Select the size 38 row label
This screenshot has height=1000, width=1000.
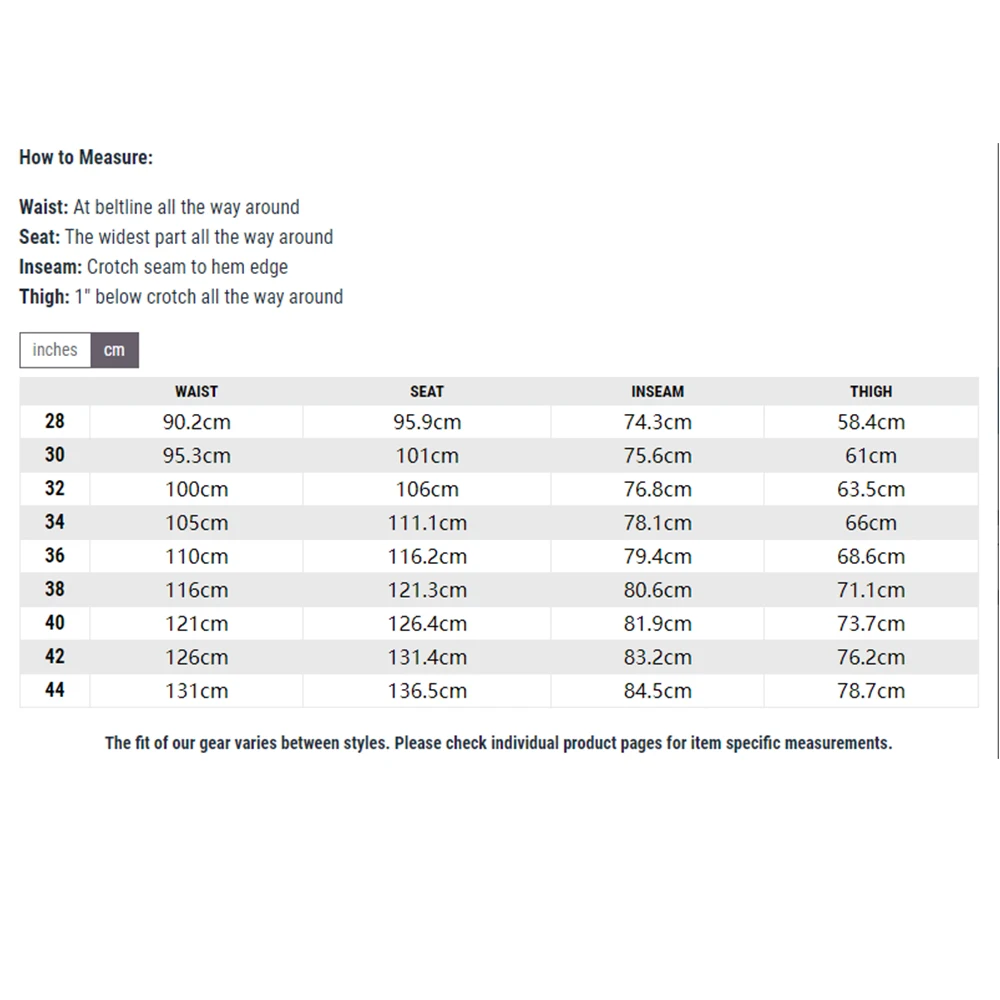(x=55, y=589)
